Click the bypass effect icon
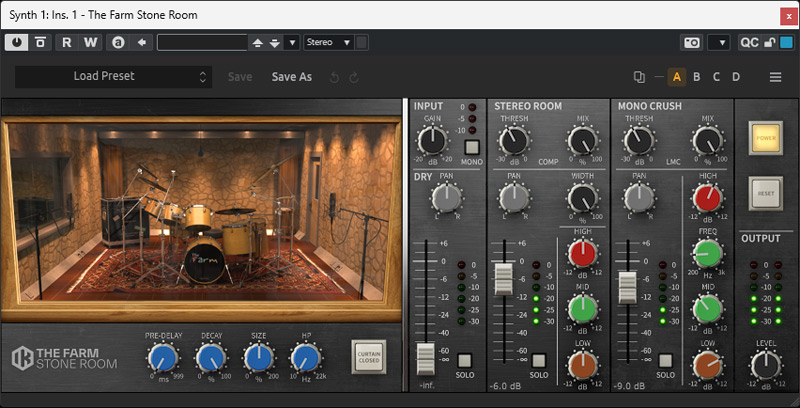800x408 pixels. (41, 42)
